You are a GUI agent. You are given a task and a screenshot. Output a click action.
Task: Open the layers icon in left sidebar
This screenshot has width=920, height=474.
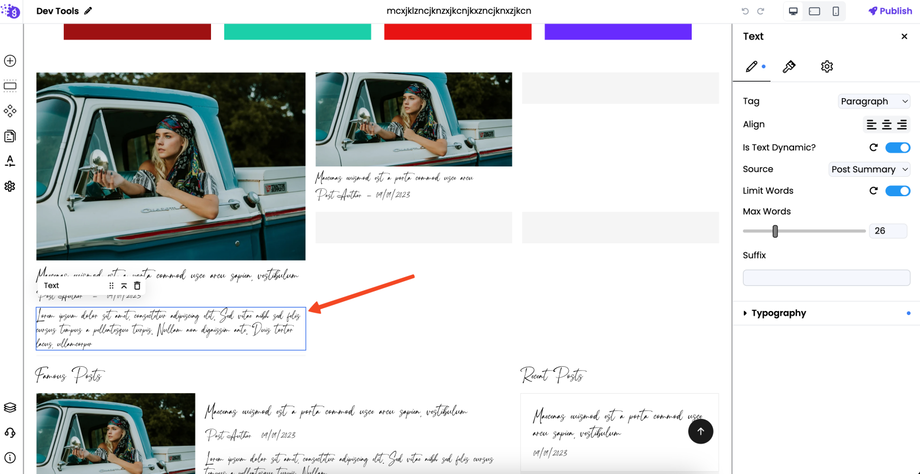pos(10,408)
